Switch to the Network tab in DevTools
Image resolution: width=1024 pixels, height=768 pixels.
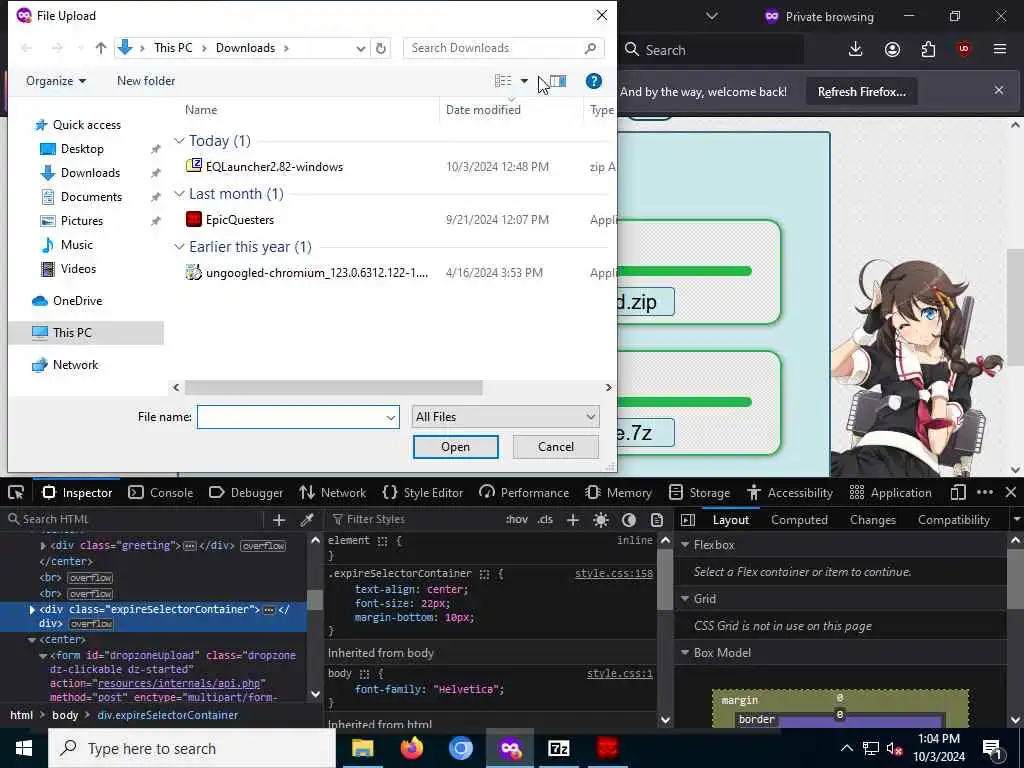(332, 492)
